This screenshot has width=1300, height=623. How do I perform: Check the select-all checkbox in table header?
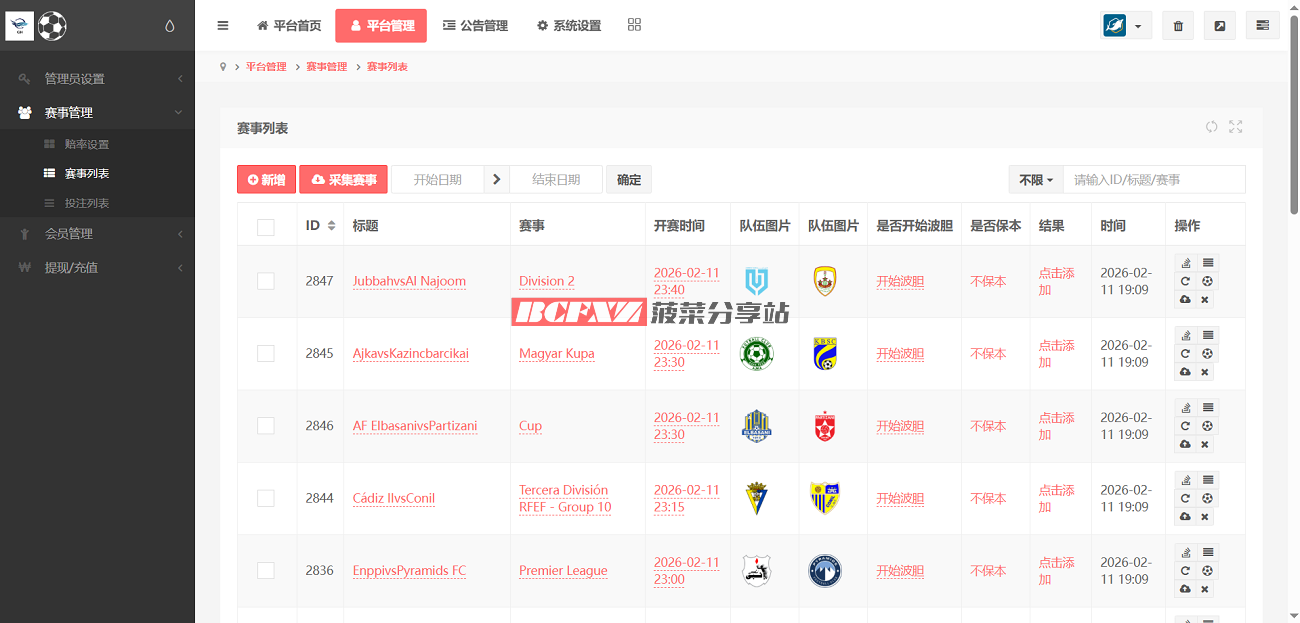tap(265, 227)
